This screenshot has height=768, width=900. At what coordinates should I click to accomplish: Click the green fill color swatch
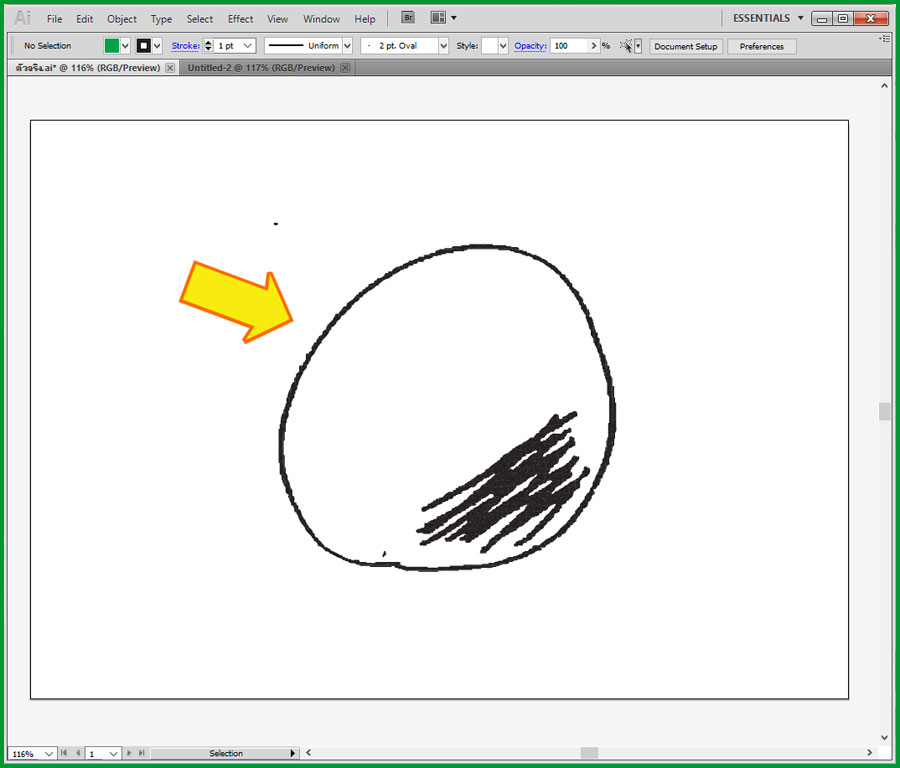click(112, 45)
